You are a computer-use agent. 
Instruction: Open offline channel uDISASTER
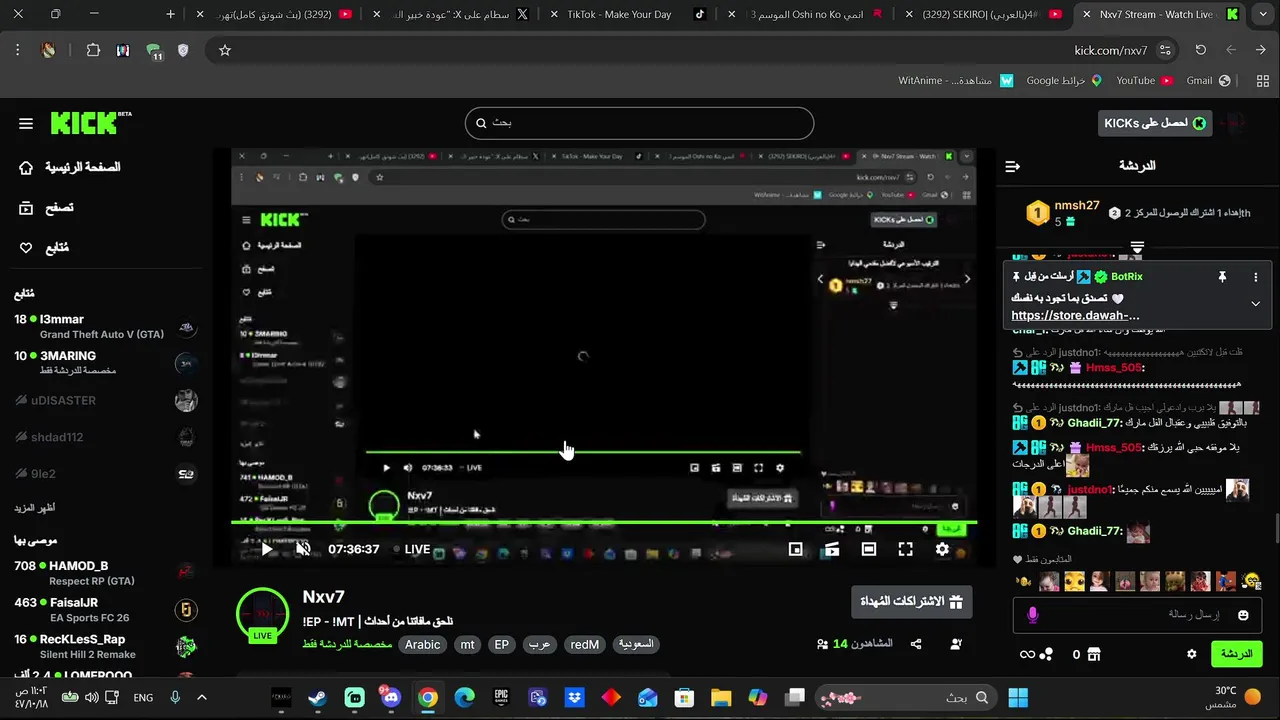pos(105,401)
